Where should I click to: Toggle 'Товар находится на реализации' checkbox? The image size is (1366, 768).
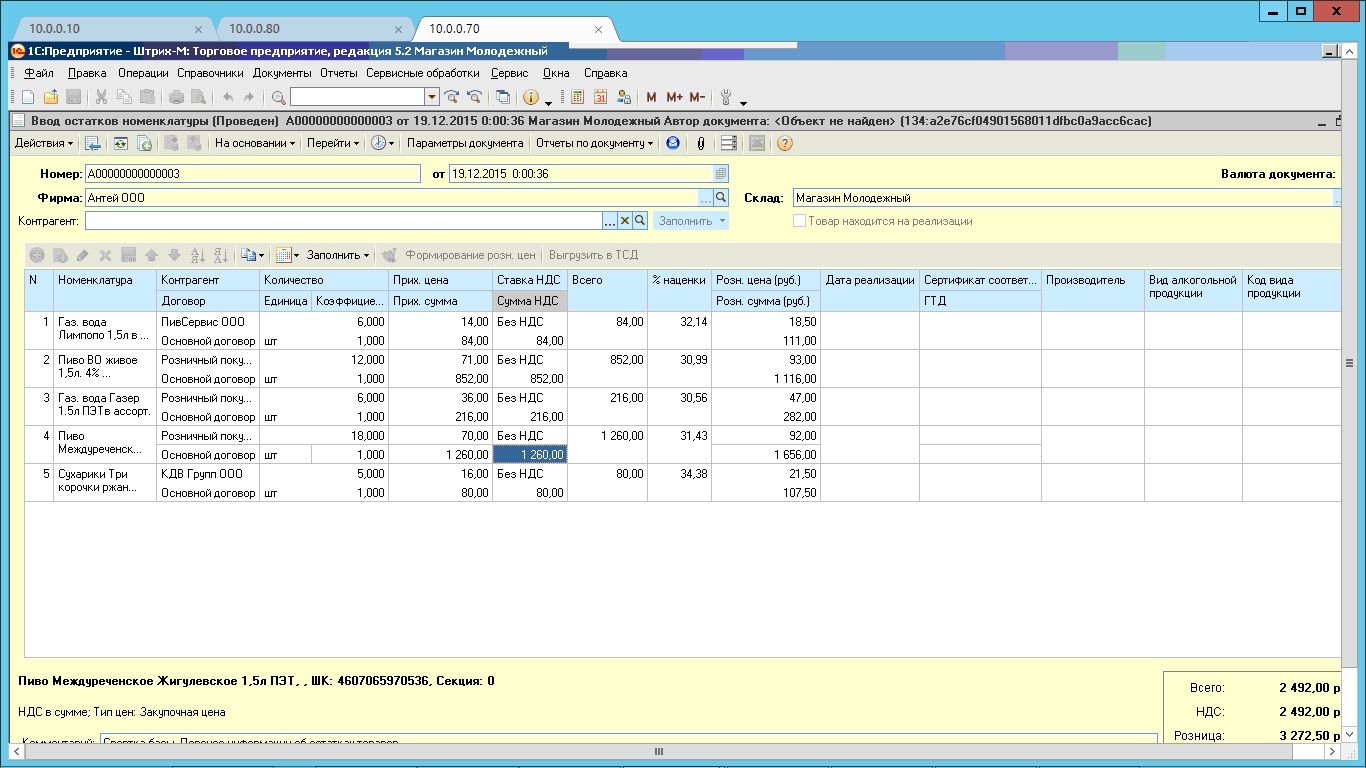pos(799,221)
